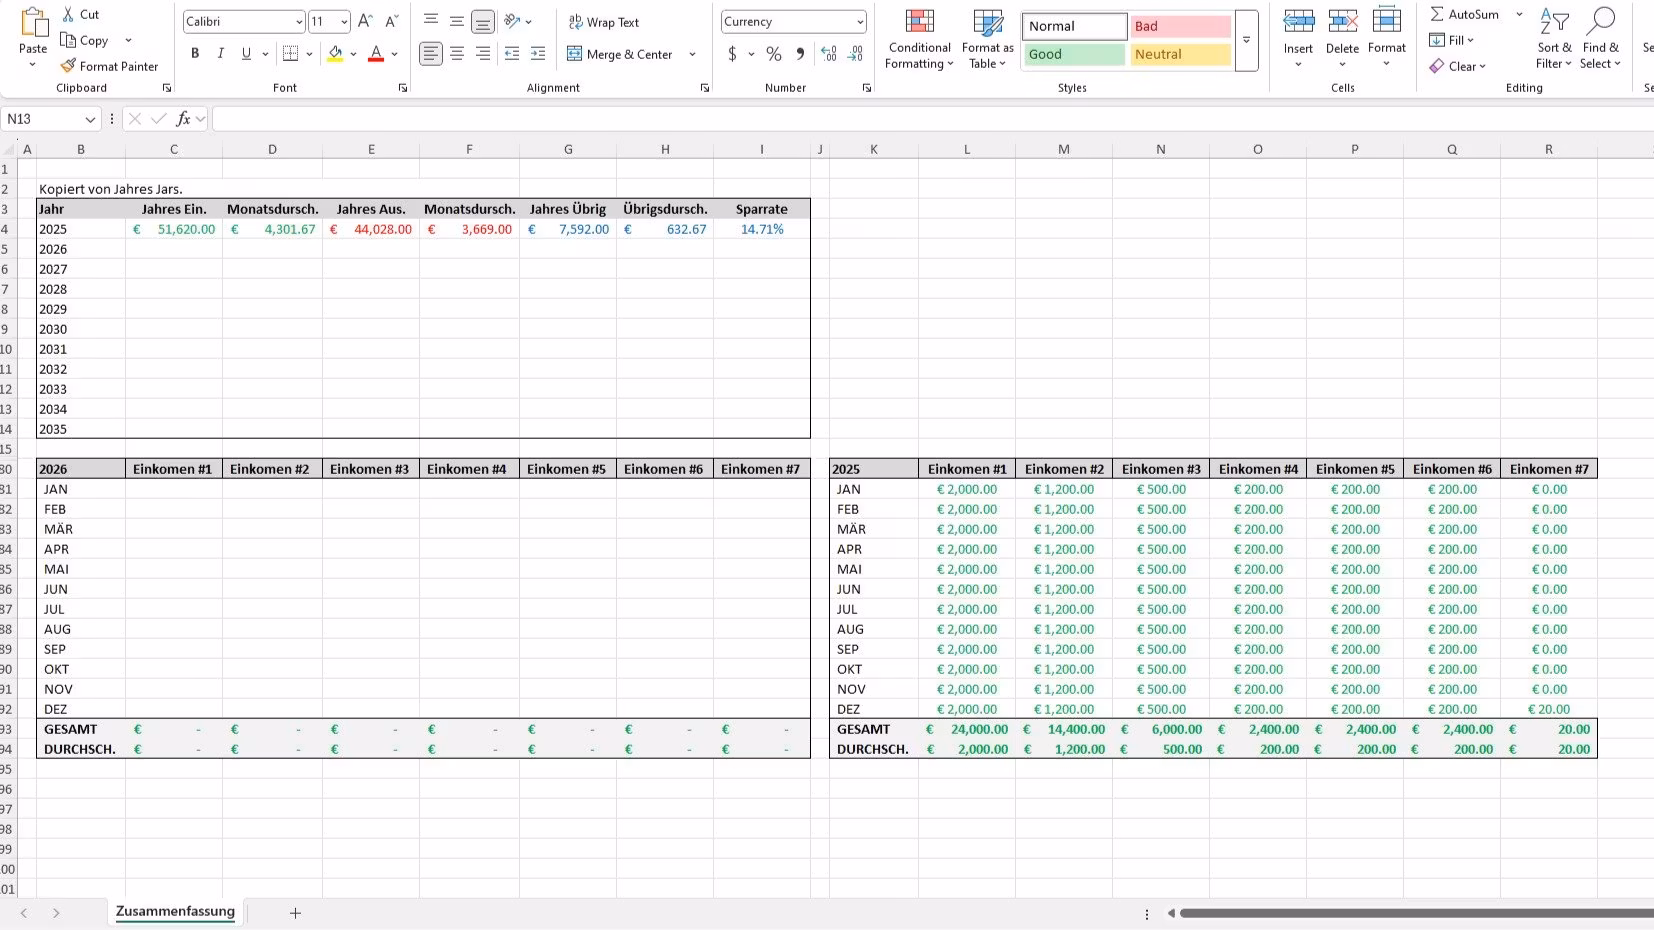Click the Increase Font Size icon

365,21
